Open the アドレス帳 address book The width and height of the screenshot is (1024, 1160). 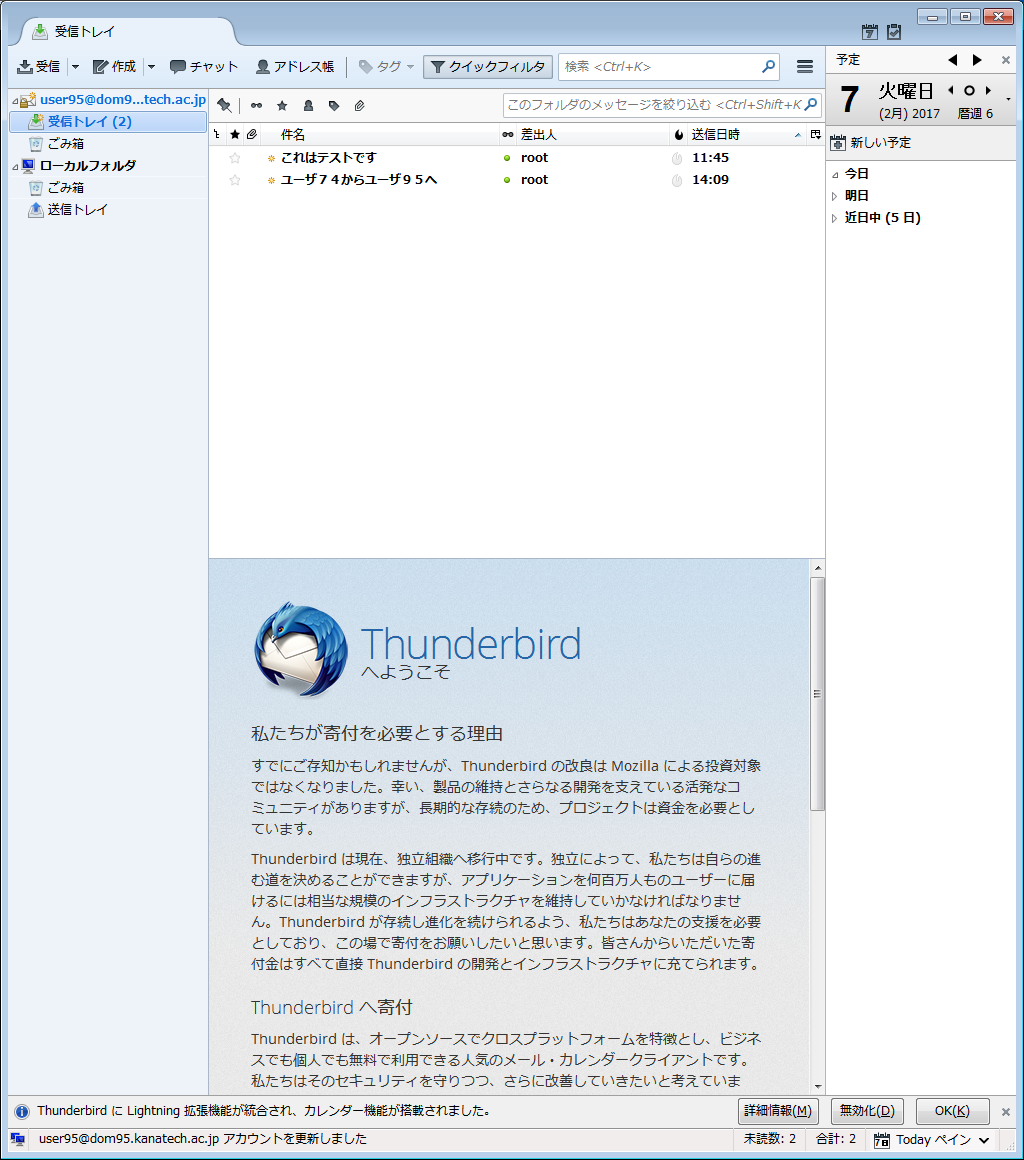(294, 67)
